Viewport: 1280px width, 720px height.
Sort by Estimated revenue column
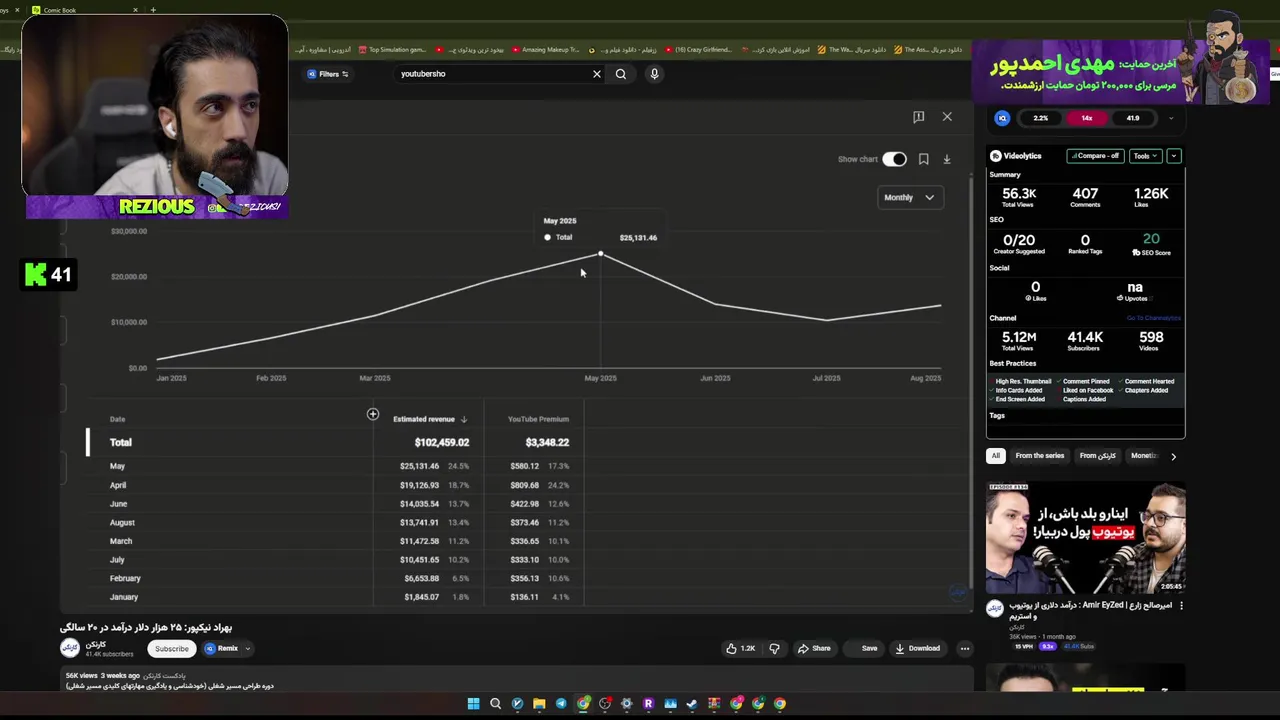tap(430, 419)
